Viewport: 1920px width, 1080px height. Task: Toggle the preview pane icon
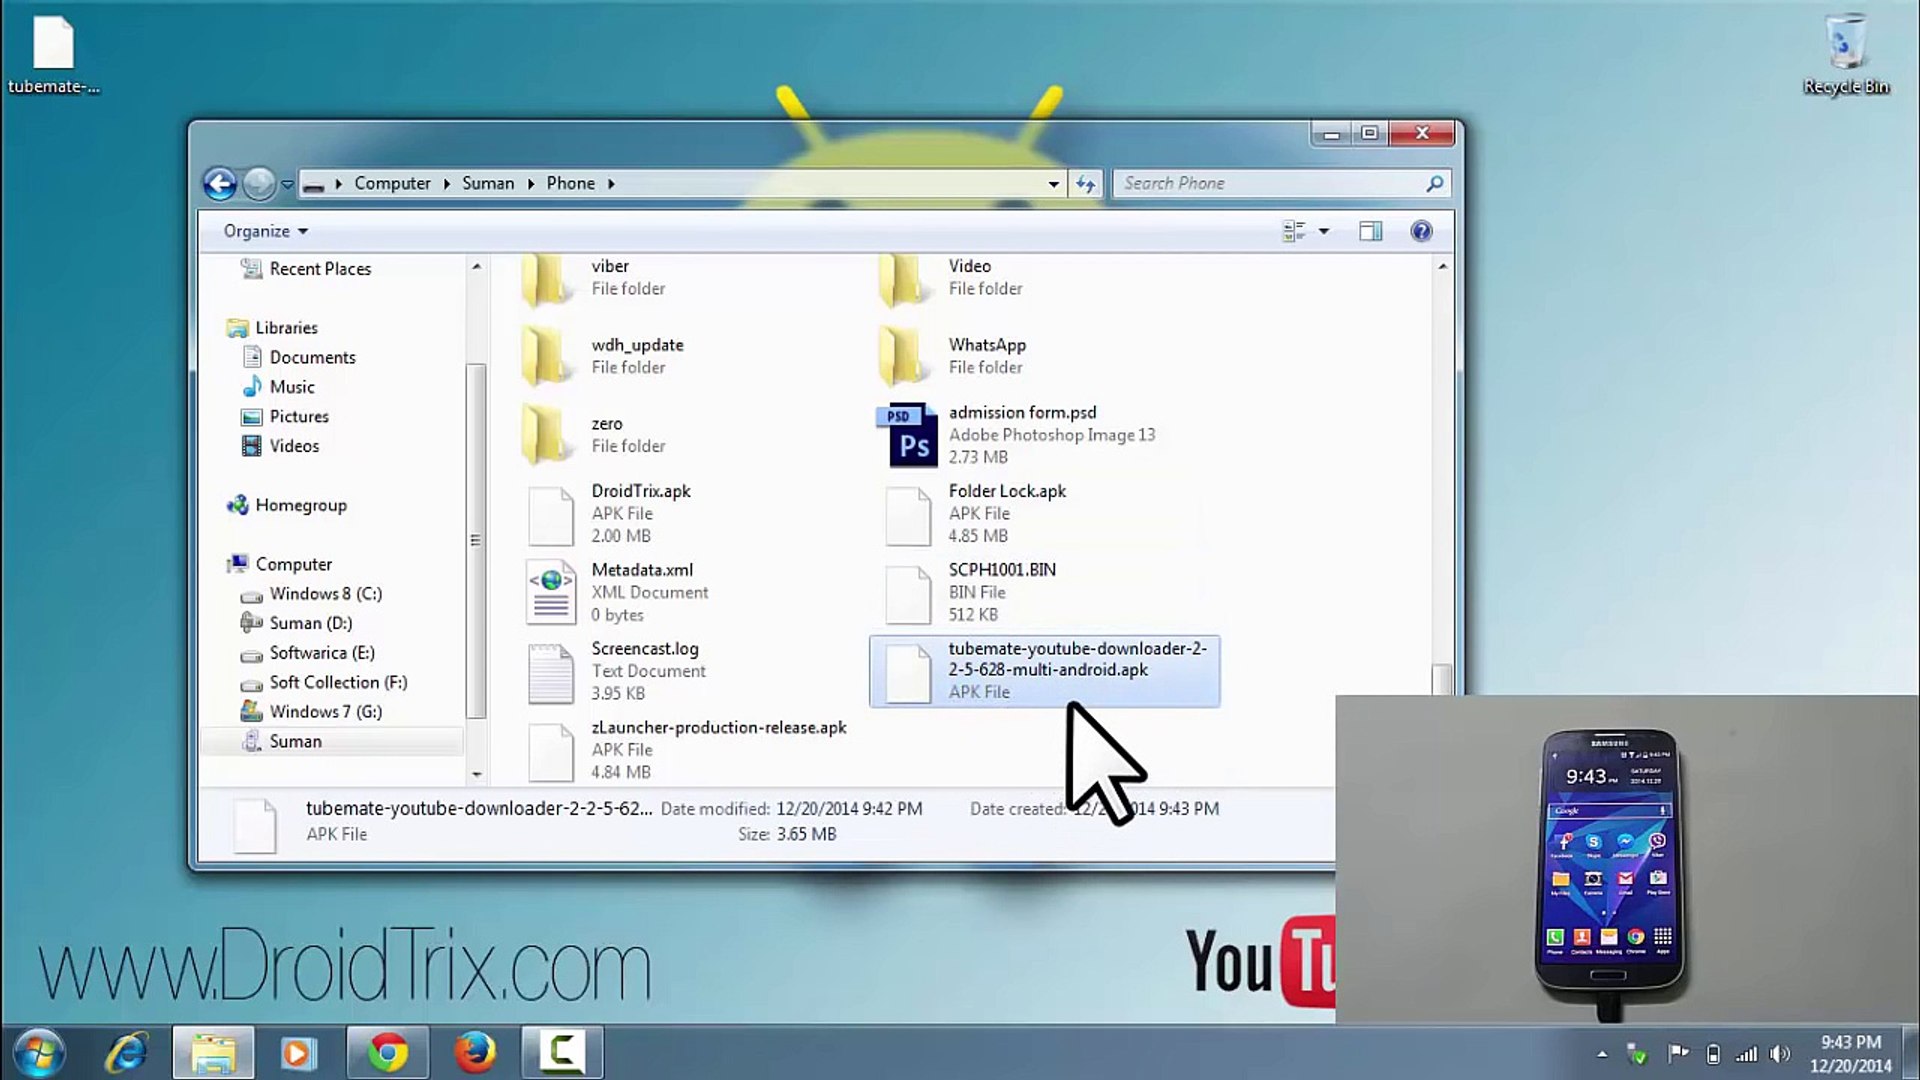pyautogui.click(x=1370, y=231)
